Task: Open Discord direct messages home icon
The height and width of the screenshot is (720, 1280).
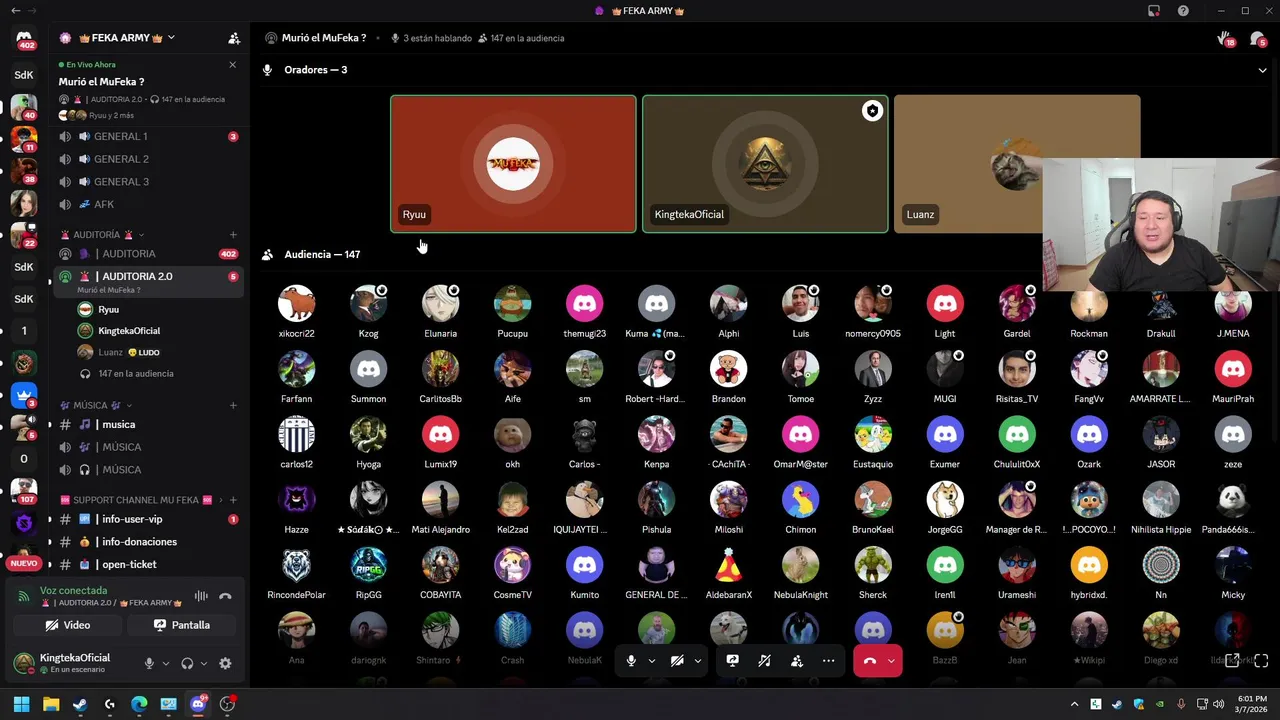Action: 24,38
